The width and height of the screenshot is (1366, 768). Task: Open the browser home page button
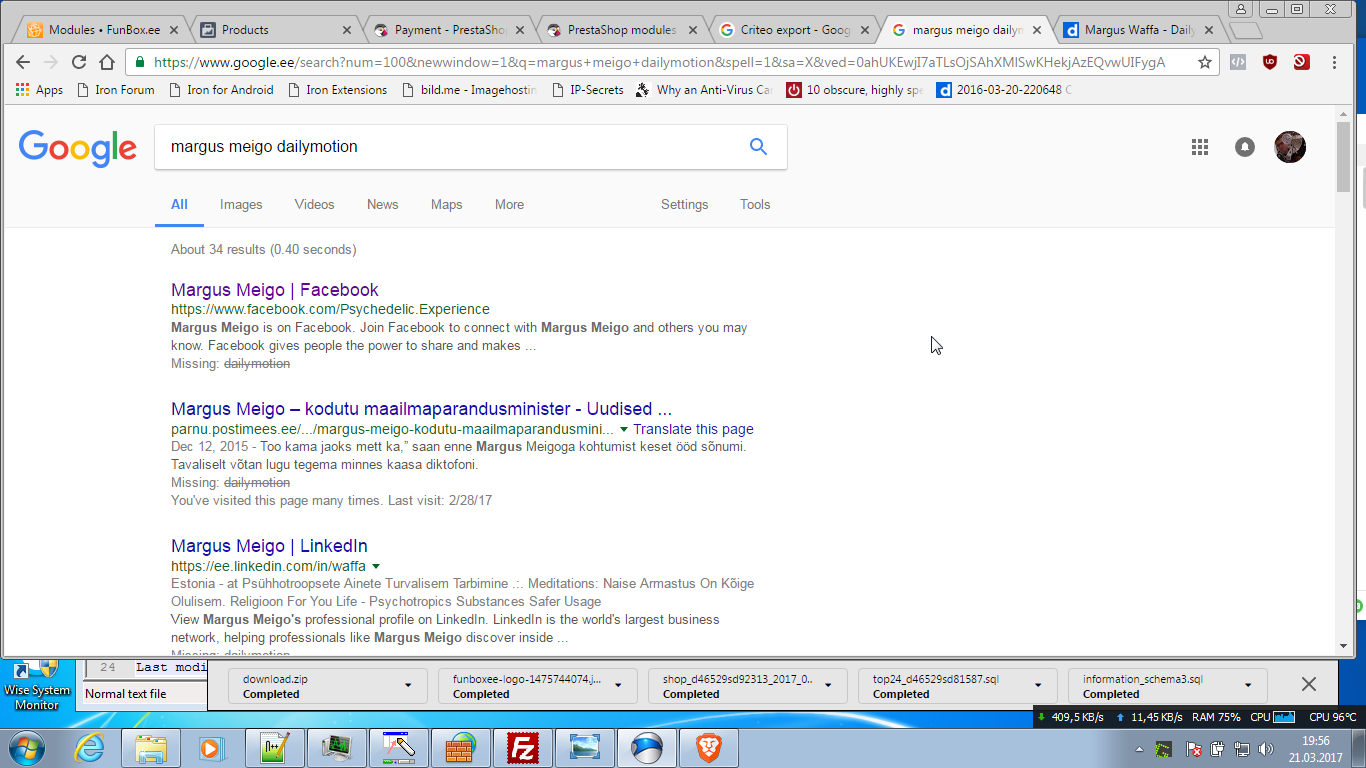pos(107,62)
